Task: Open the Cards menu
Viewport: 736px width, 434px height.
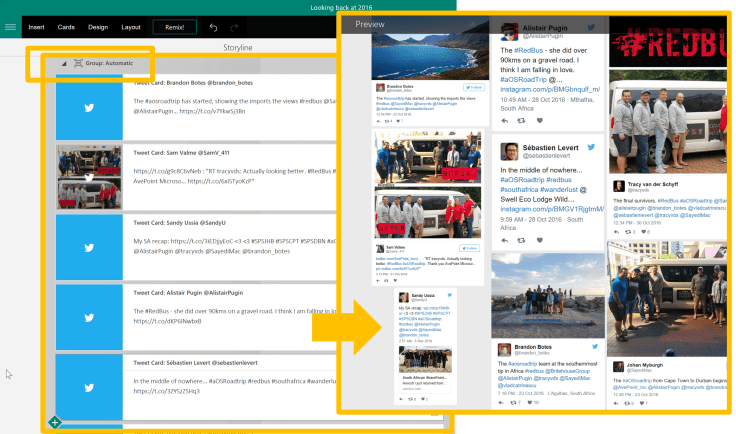Action: tap(66, 27)
